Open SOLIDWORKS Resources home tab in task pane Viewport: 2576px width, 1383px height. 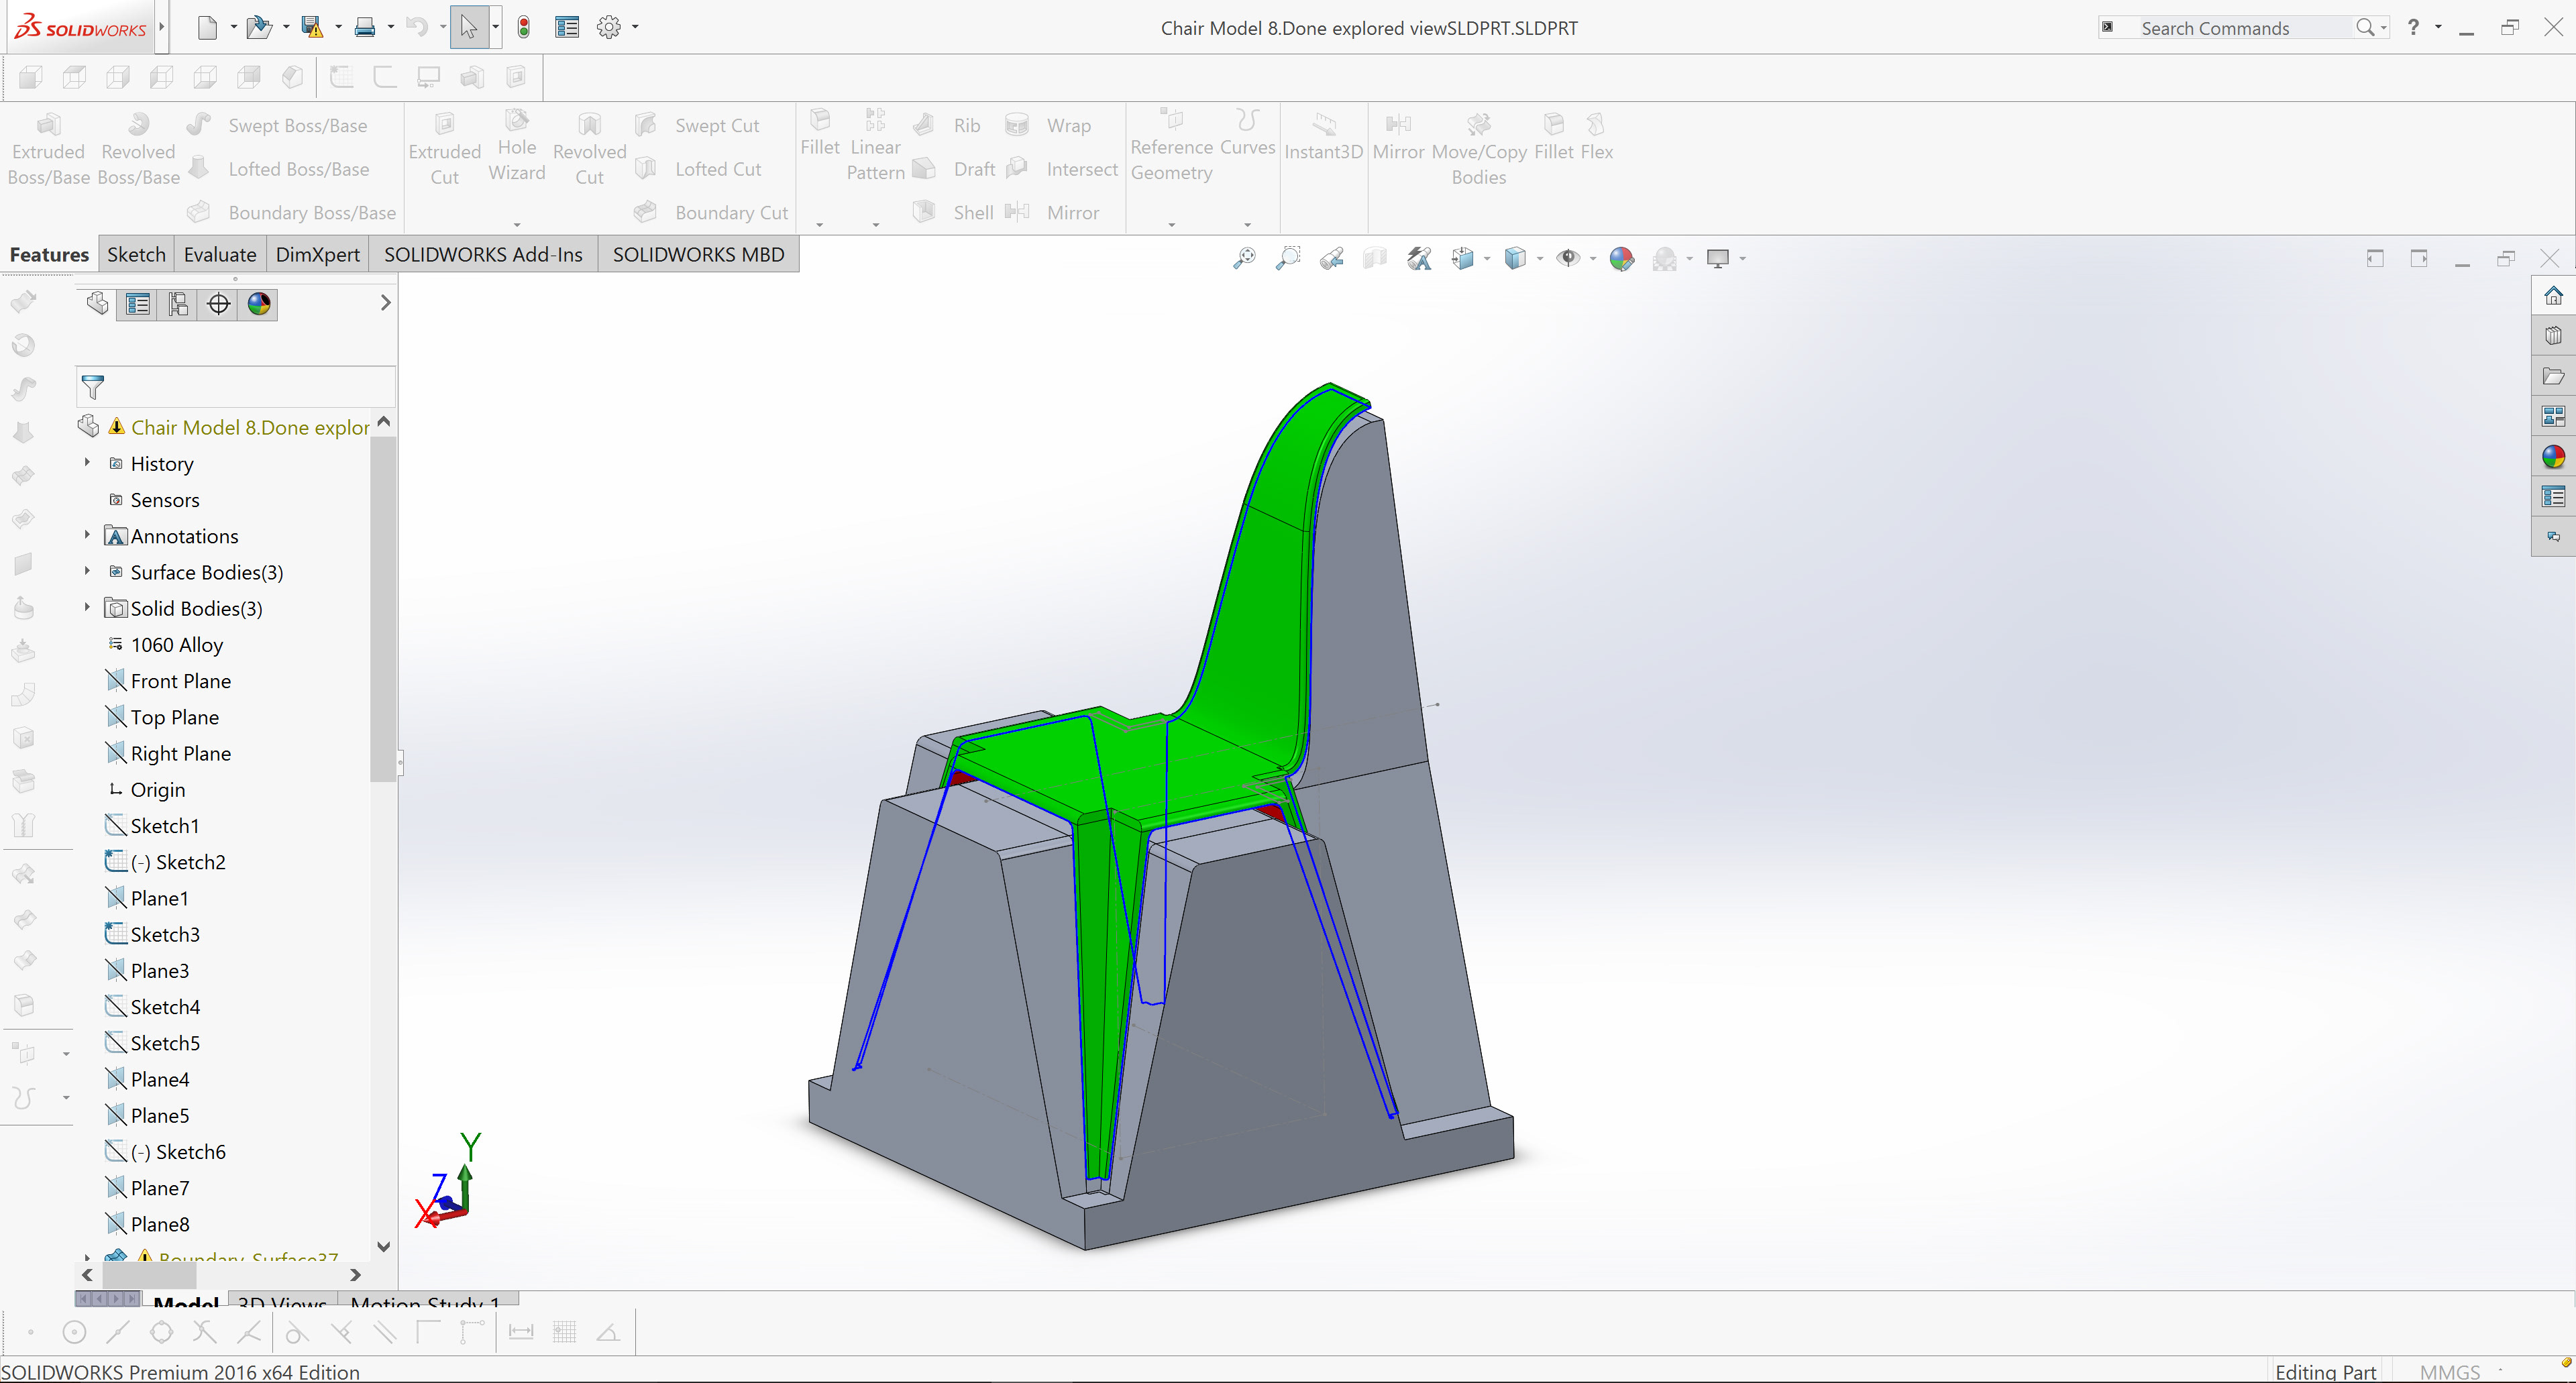2553,295
